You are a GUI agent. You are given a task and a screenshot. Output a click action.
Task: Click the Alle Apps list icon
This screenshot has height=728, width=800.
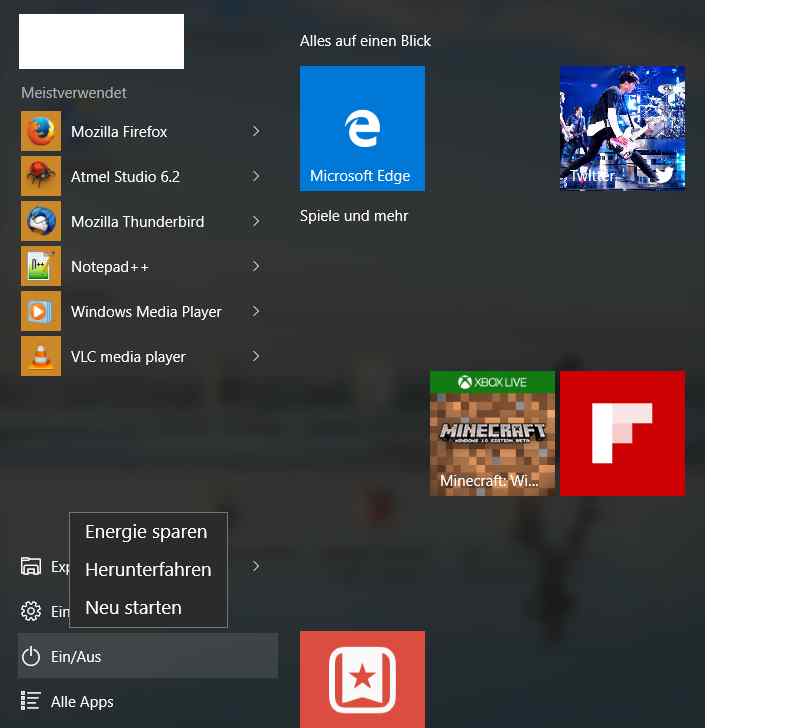click(x=31, y=701)
